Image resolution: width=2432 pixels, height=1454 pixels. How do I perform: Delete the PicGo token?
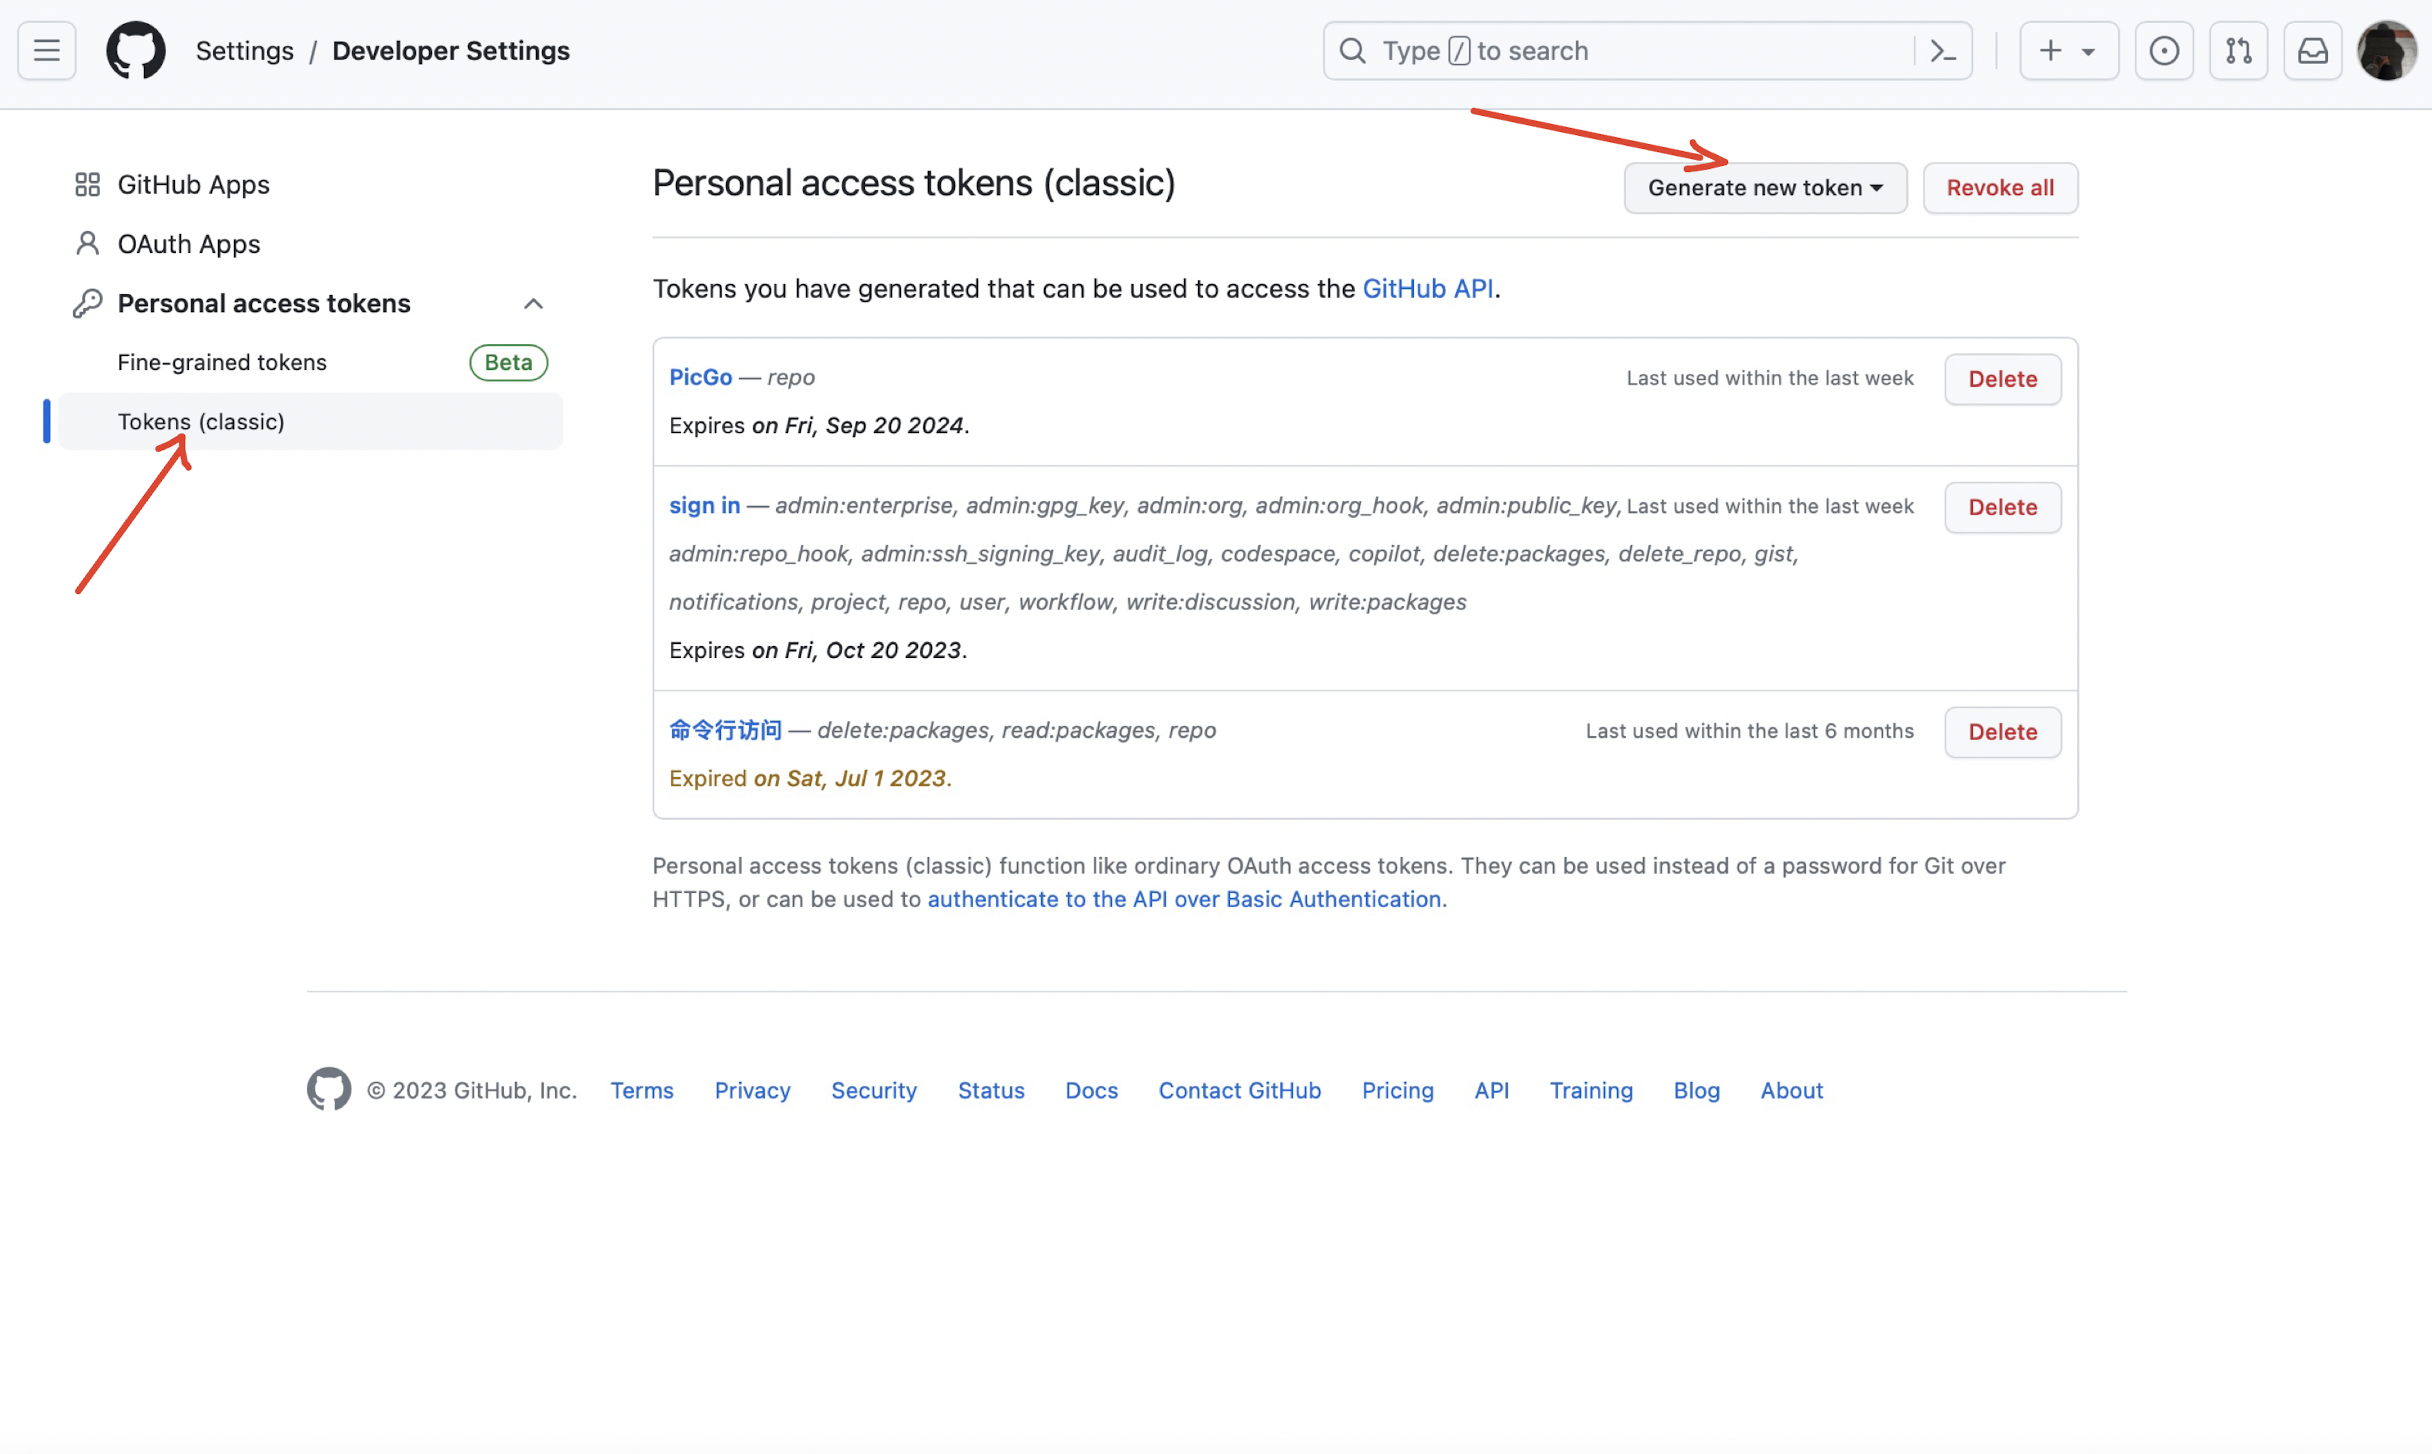2002,379
